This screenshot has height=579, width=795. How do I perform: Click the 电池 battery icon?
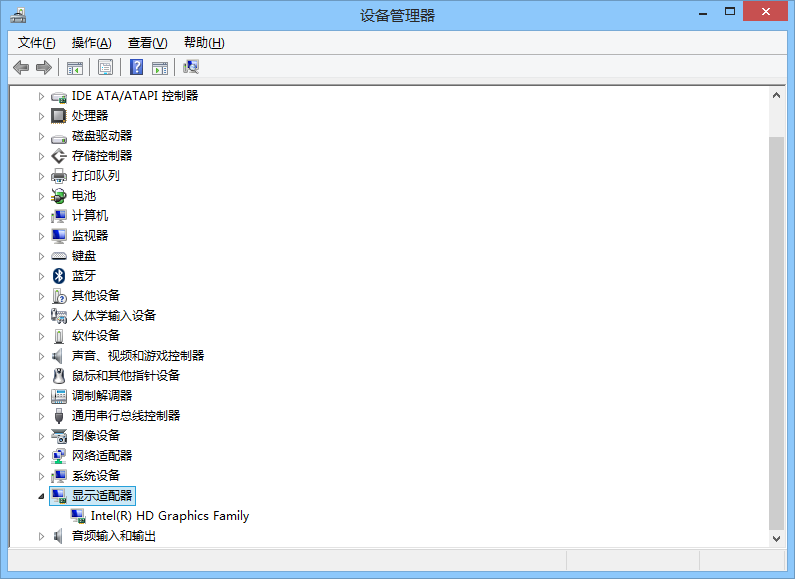click(x=59, y=196)
